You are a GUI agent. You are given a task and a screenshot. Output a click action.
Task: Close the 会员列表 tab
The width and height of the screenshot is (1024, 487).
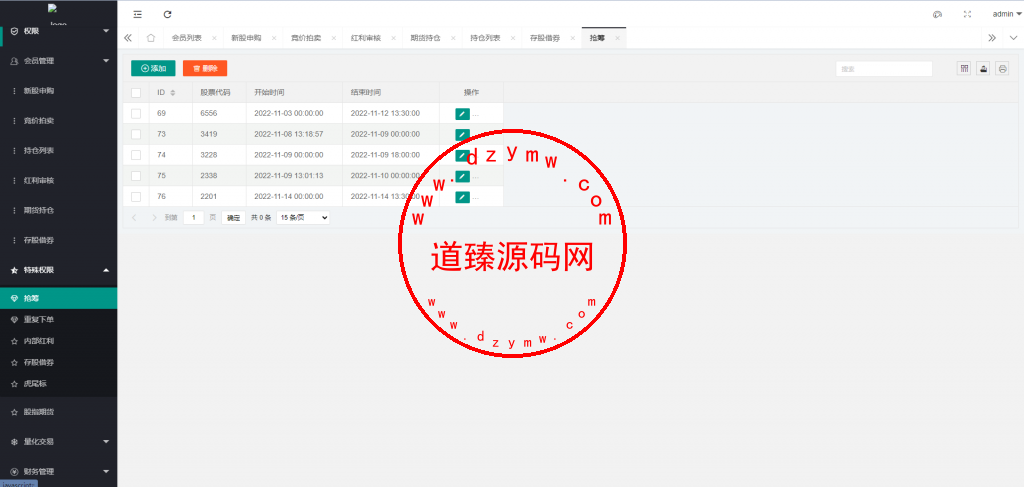pos(214,38)
